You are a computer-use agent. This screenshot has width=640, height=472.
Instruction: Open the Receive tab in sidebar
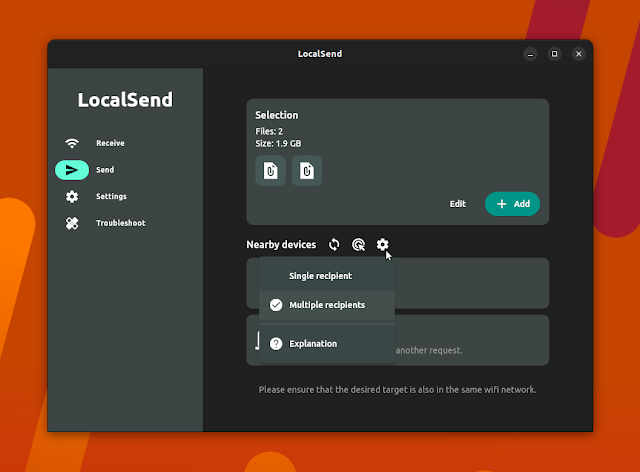tap(110, 143)
